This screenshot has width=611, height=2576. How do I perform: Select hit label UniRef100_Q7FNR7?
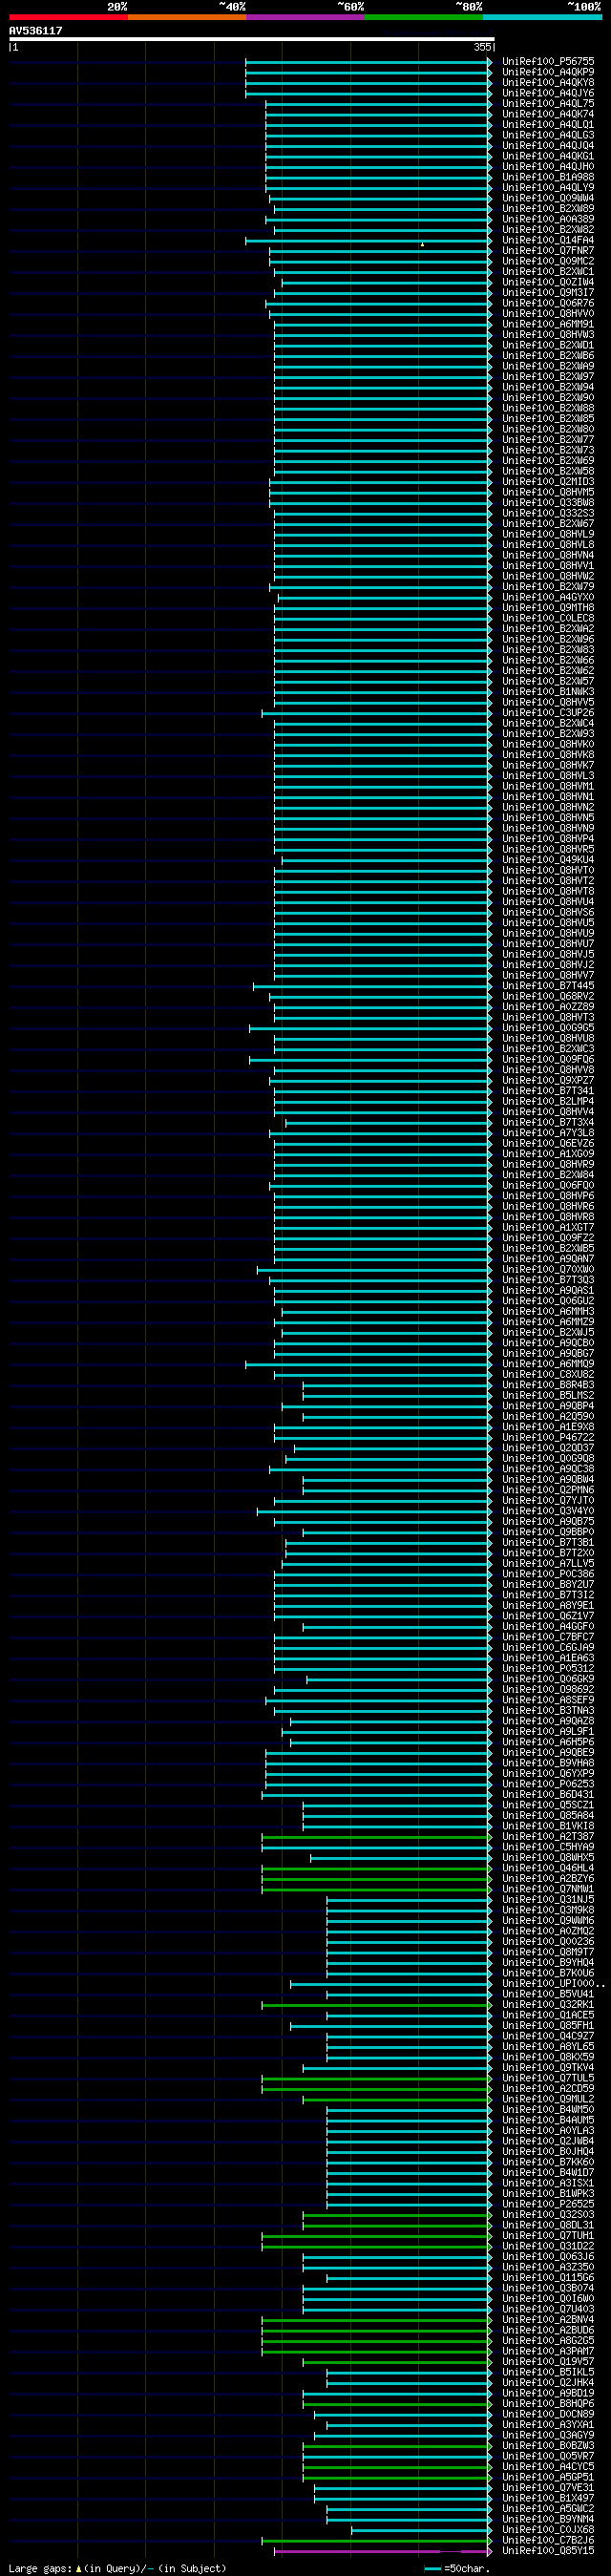(548, 251)
